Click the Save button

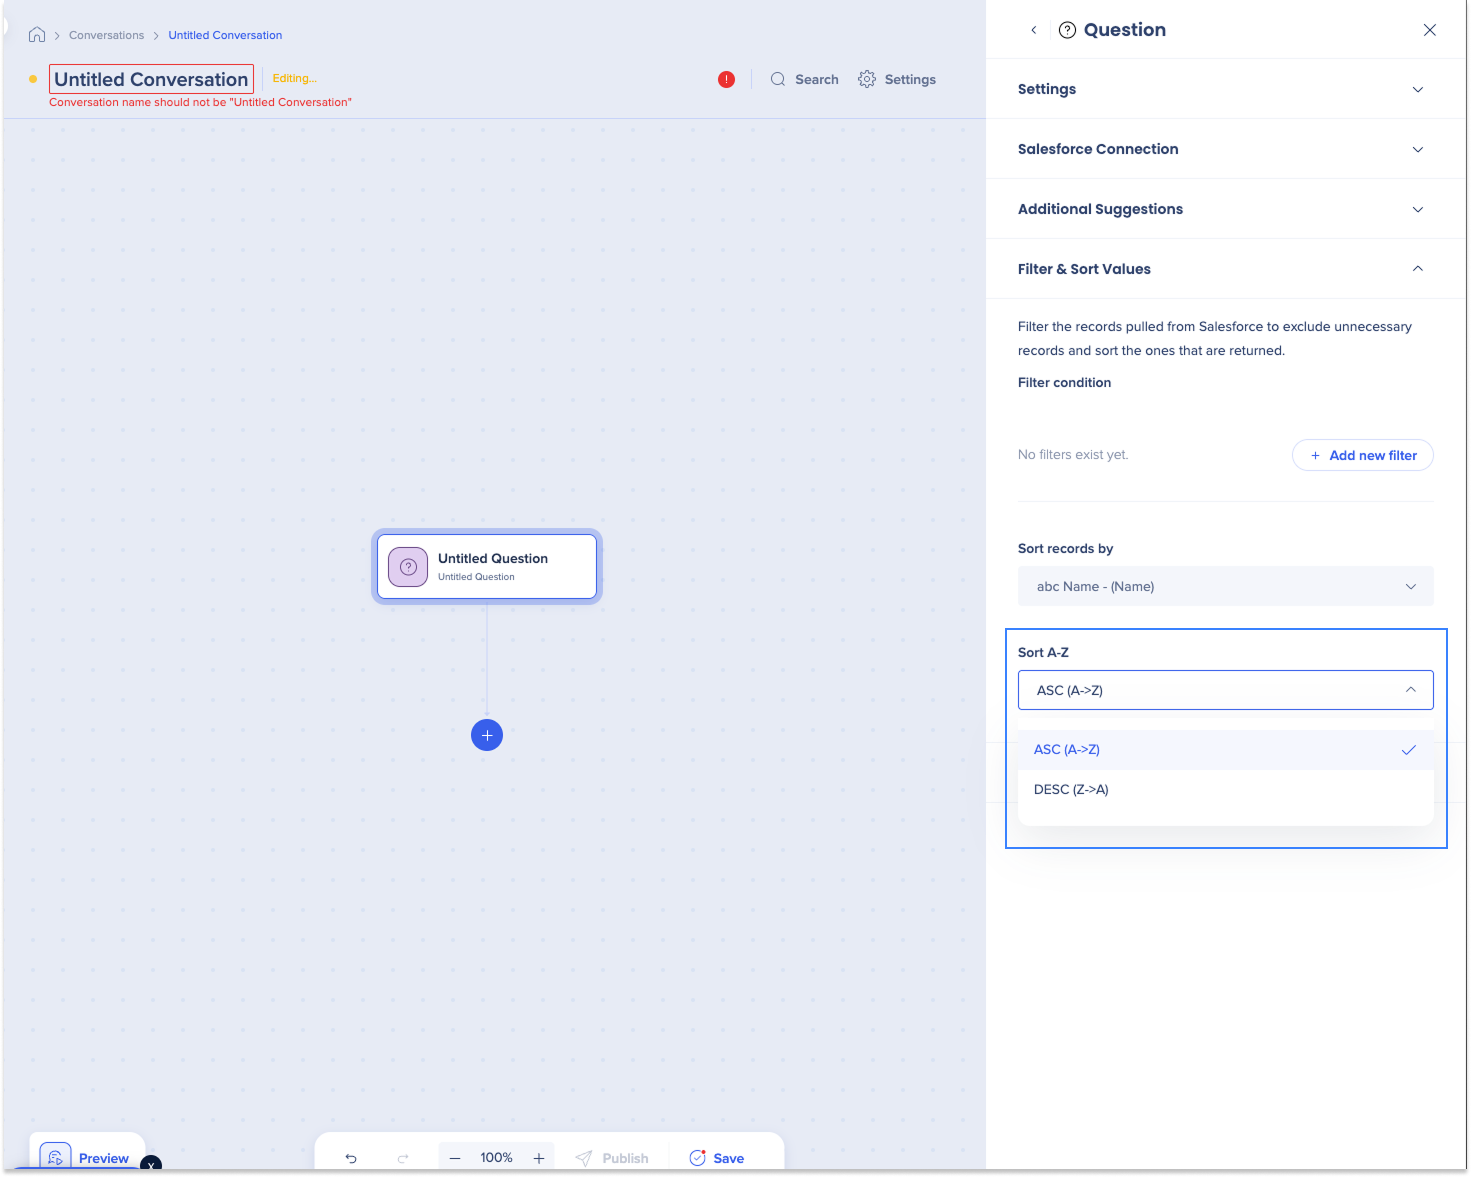pyautogui.click(x=717, y=1158)
